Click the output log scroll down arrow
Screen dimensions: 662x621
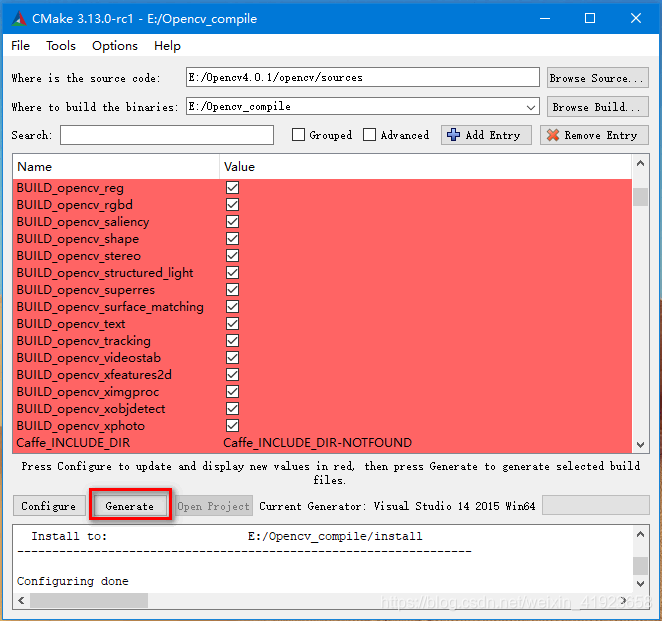[640, 584]
